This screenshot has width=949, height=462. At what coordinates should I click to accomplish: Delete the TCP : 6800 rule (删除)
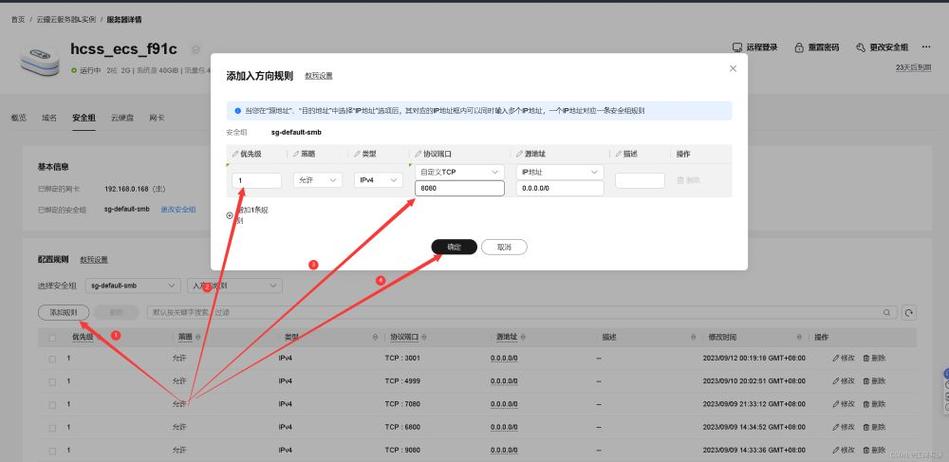tap(874, 427)
